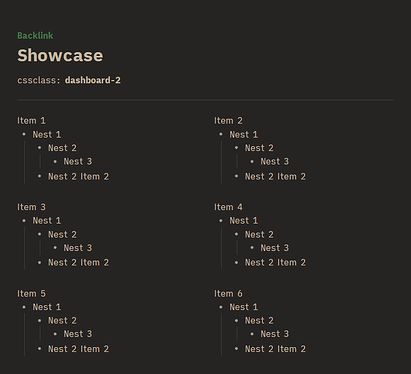Select Nest 2 under Item 6

click(x=259, y=321)
